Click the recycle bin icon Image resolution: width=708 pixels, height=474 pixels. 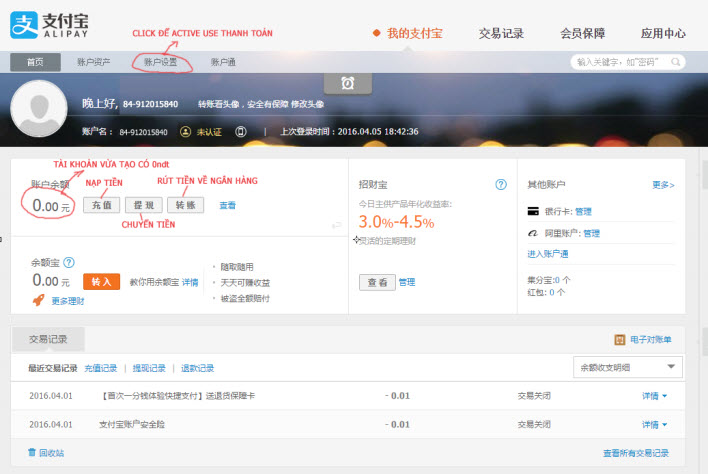tap(32, 452)
